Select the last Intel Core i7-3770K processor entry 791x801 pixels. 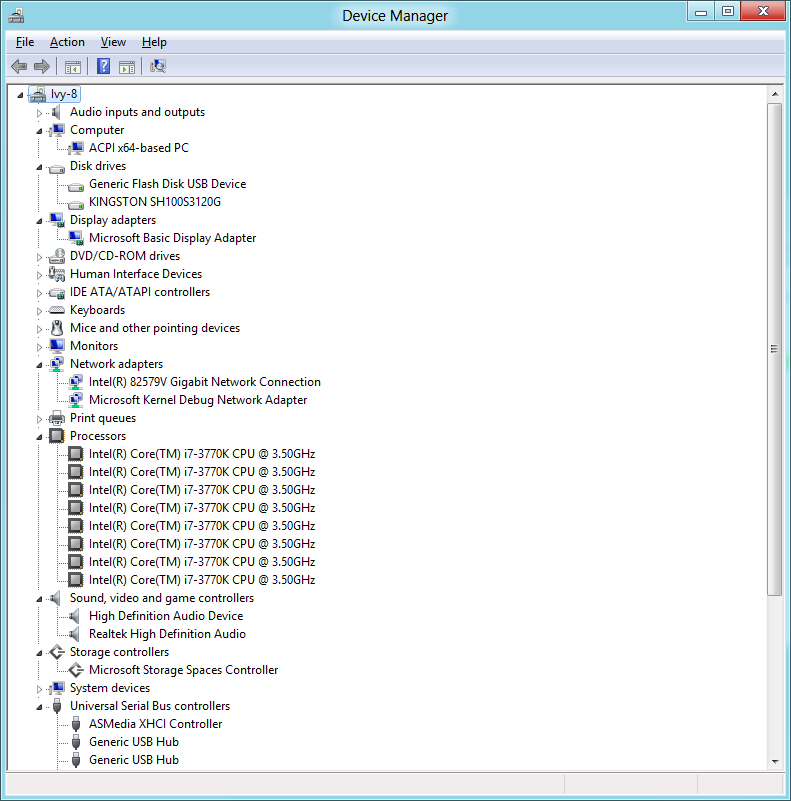[202, 580]
